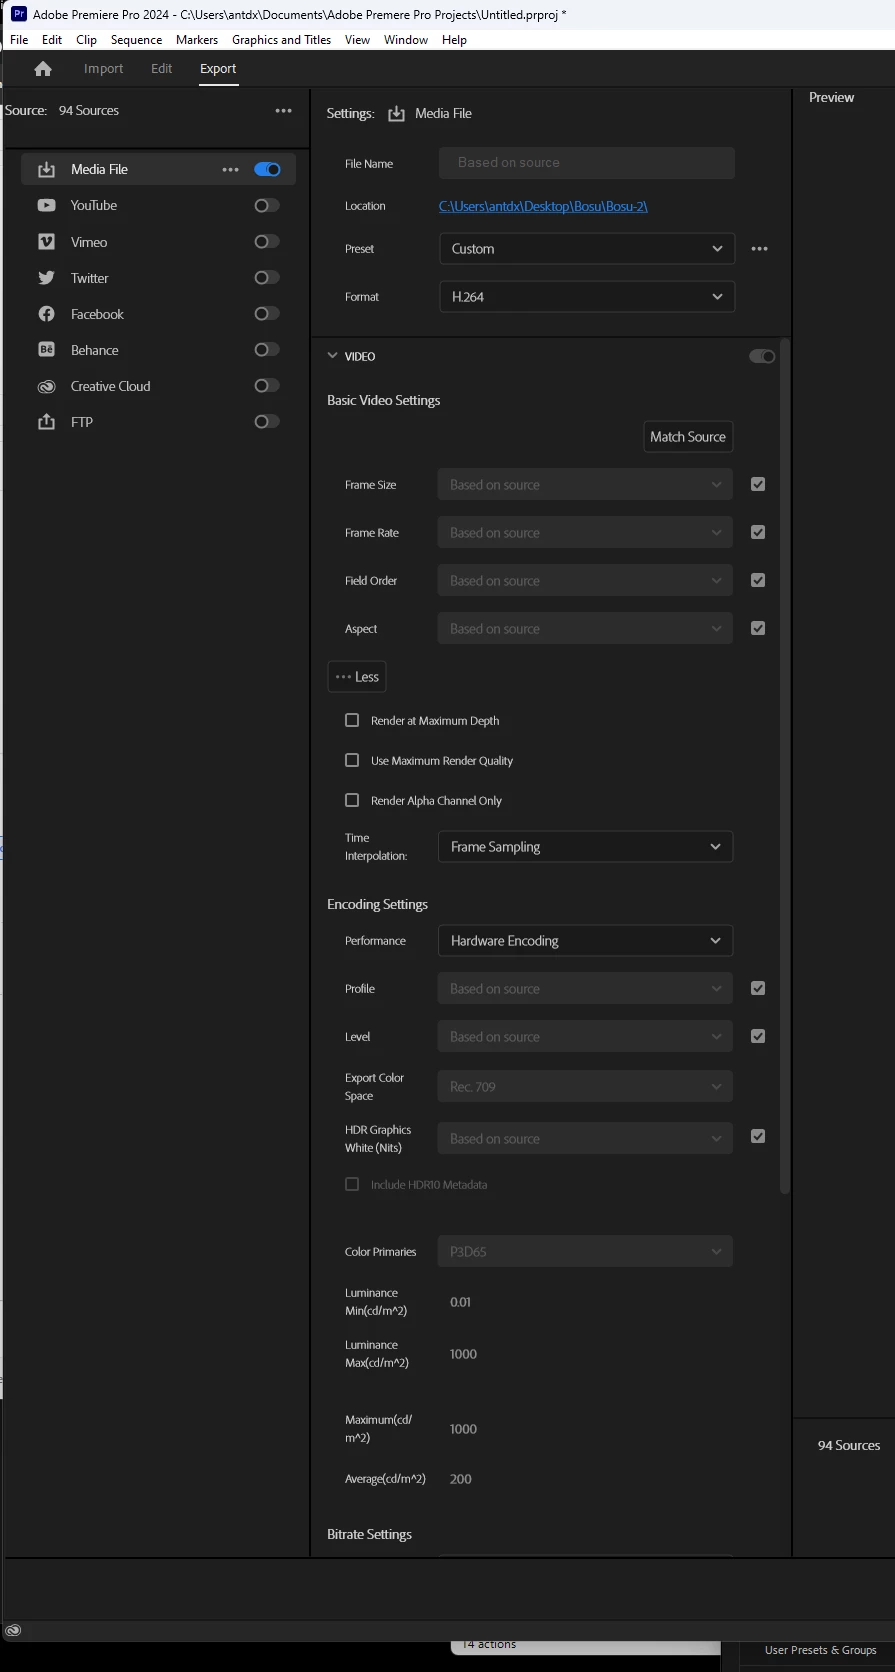Click the Markers menu

point(197,40)
